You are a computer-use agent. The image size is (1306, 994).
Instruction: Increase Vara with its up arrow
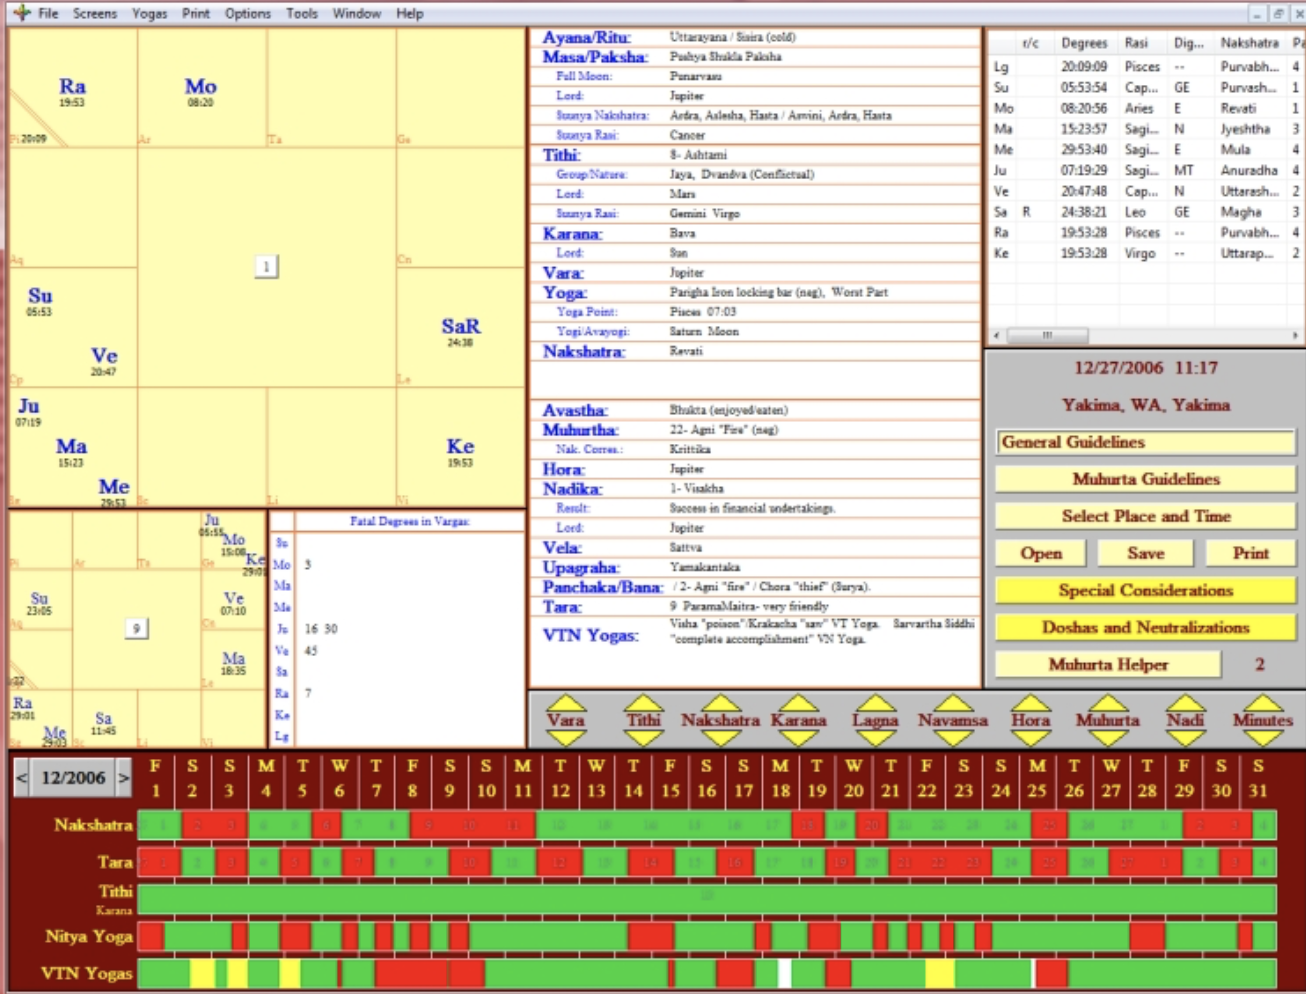(x=566, y=702)
